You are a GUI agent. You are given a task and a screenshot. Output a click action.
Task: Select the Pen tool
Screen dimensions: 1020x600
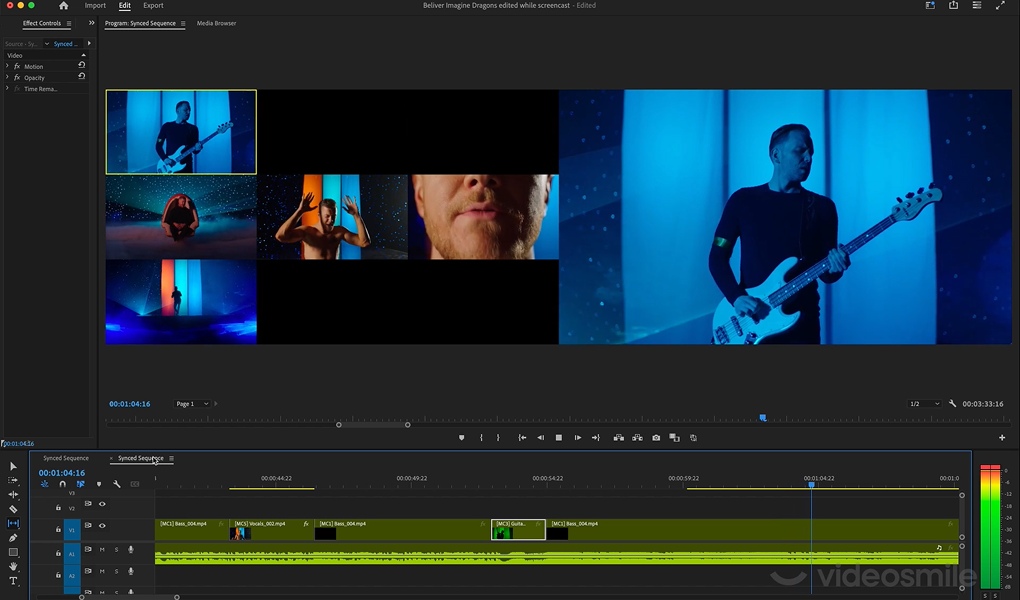tap(13, 538)
